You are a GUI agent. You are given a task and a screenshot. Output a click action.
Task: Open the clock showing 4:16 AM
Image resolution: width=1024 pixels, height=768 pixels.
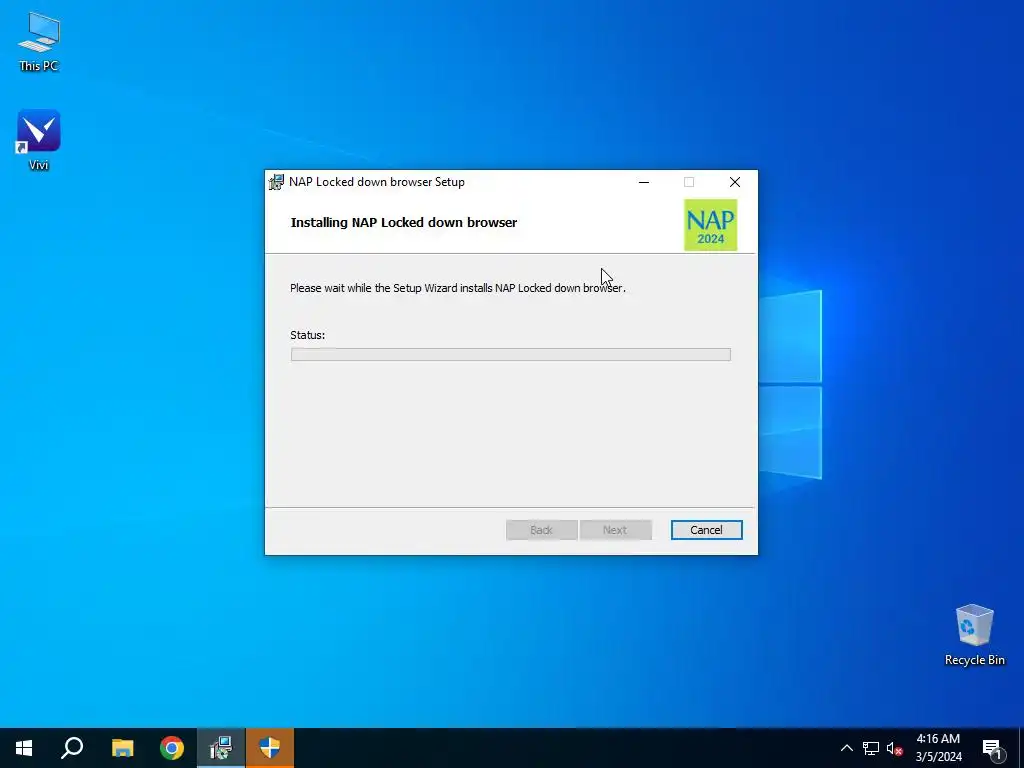938,748
